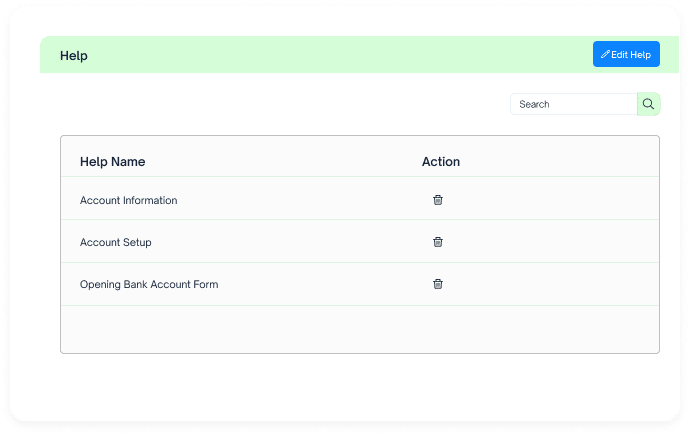Submit search using green search button
This screenshot has height=435, width=690.
pyautogui.click(x=649, y=104)
